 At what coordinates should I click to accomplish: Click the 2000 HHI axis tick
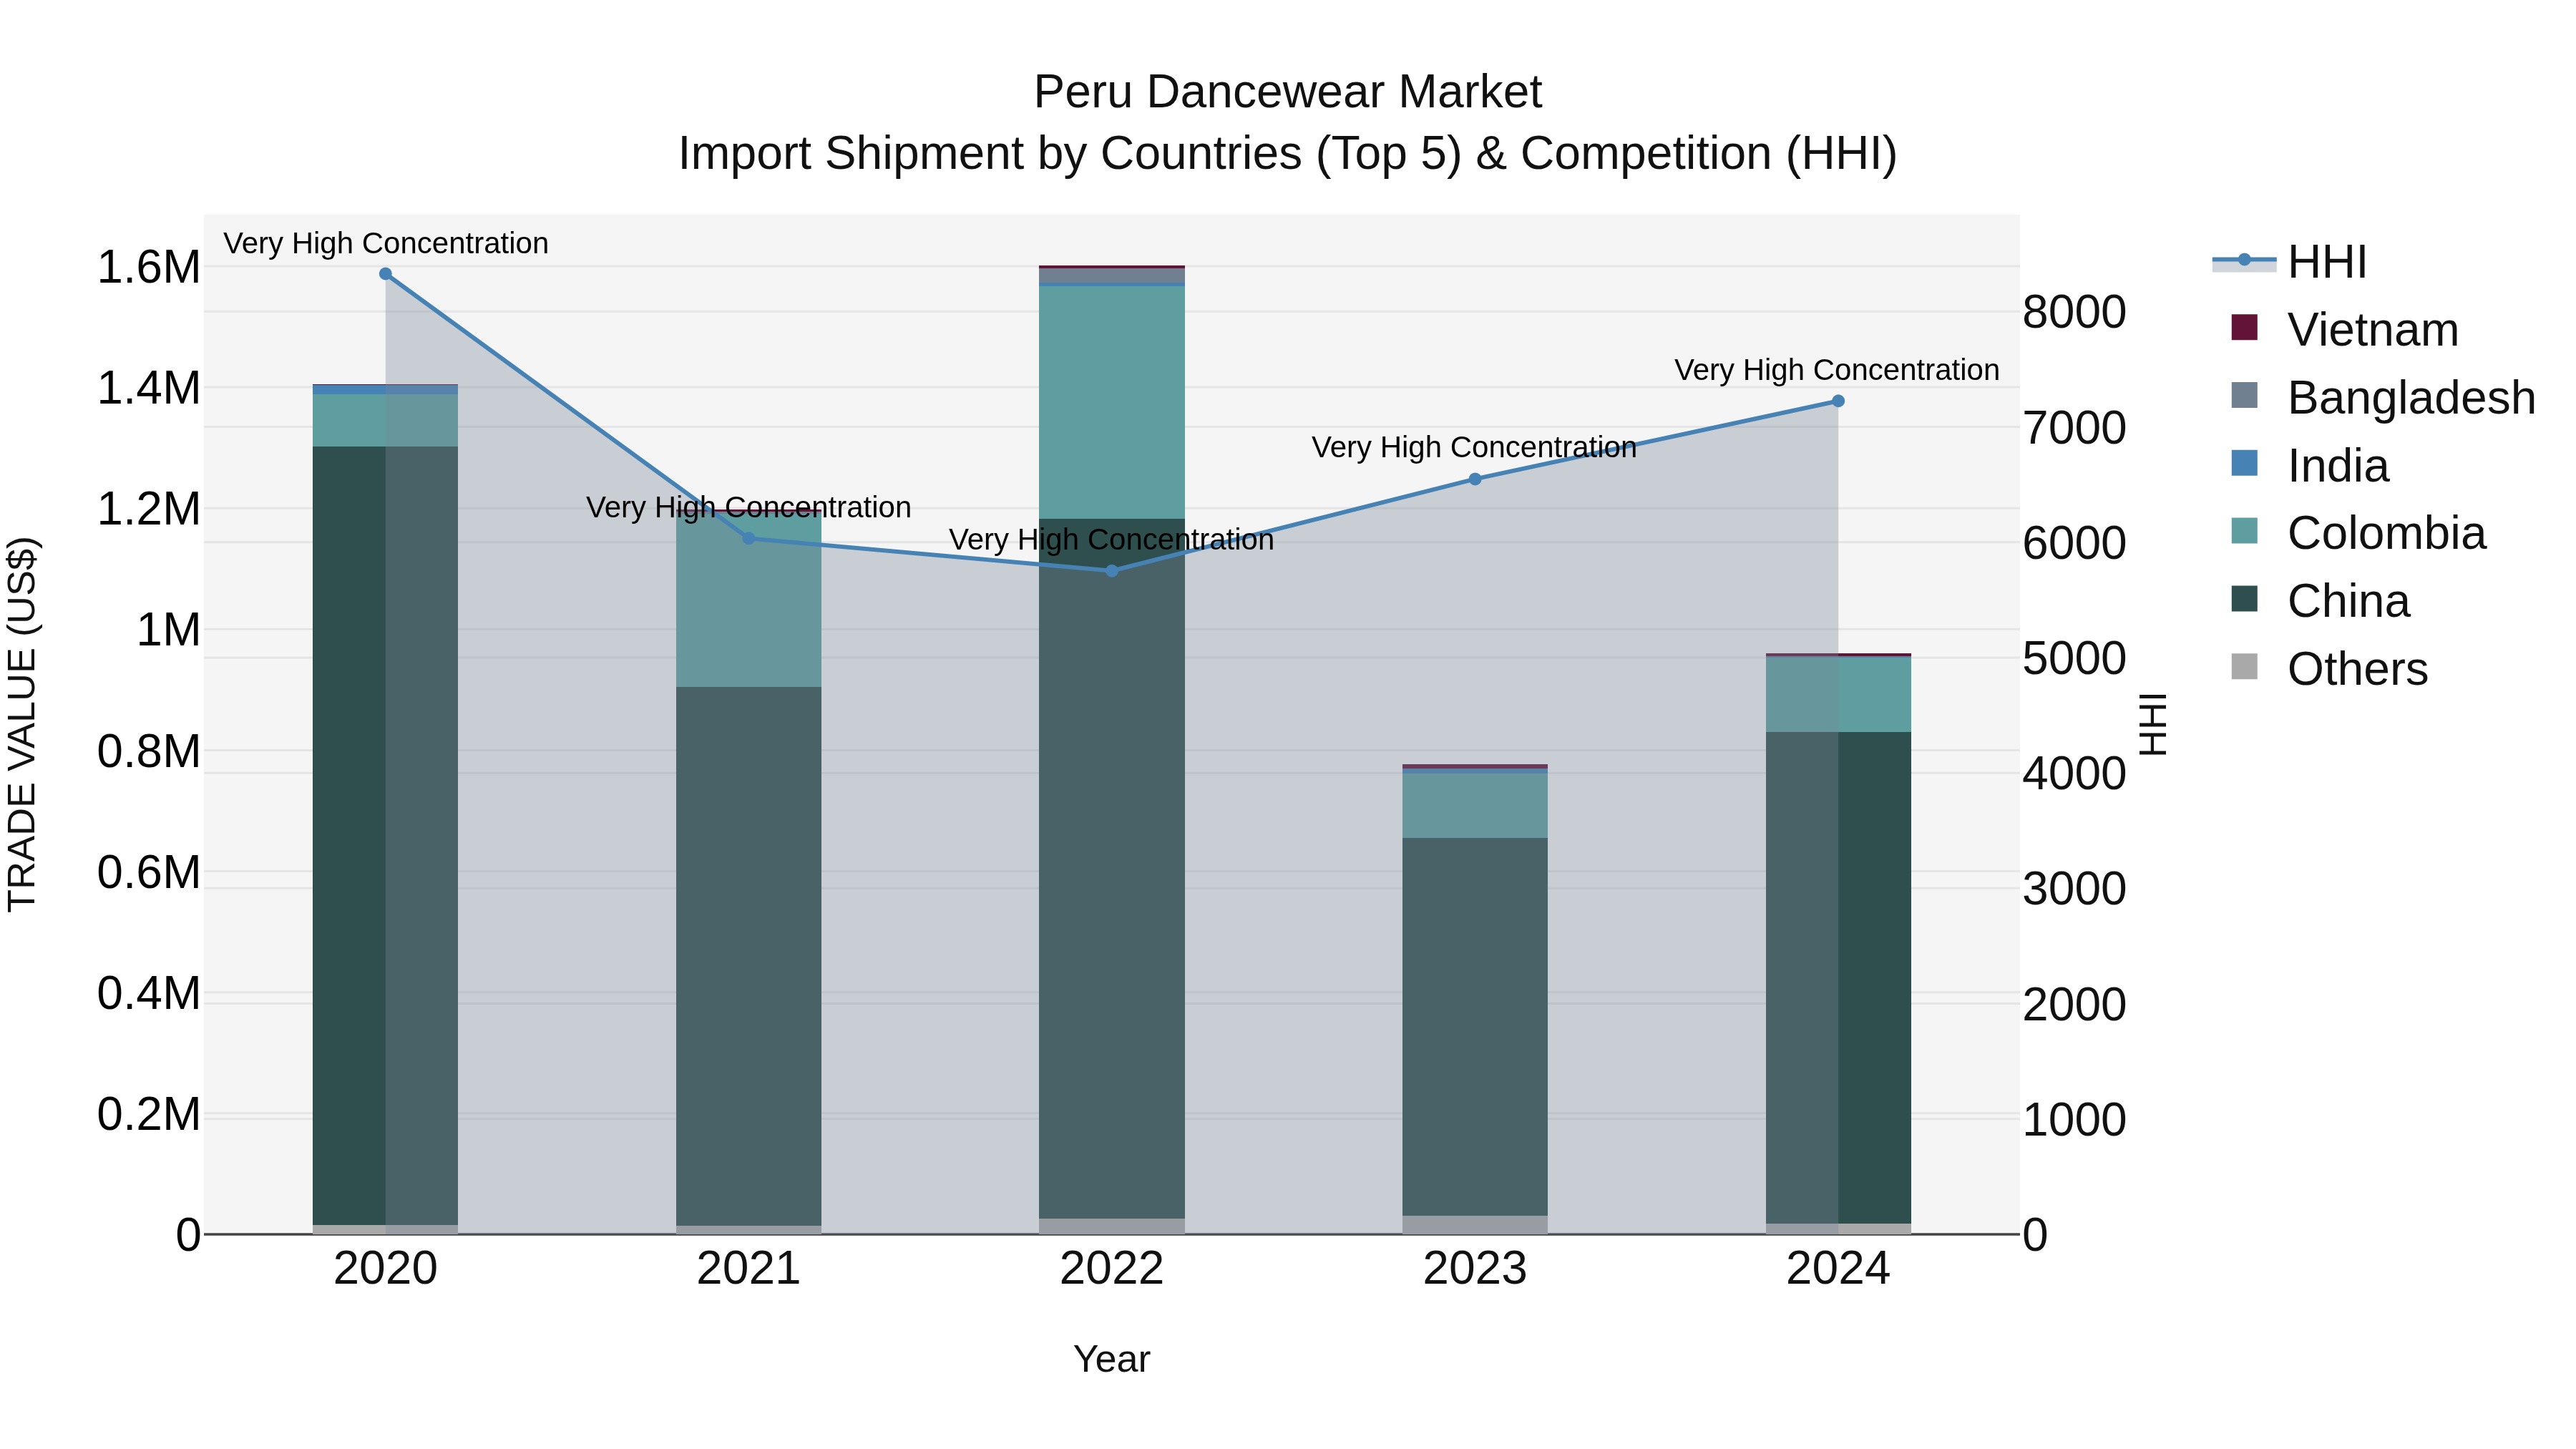2075,1005
